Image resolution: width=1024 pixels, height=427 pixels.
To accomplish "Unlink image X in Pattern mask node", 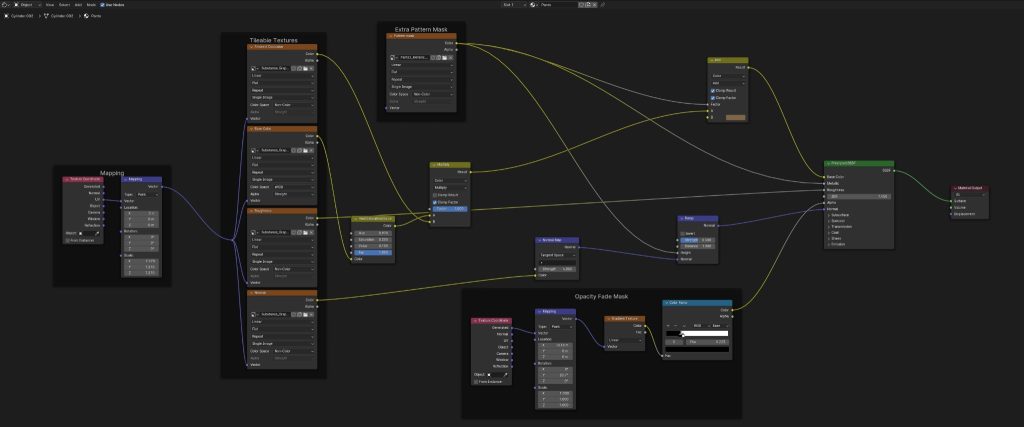I will (x=451, y=57).
